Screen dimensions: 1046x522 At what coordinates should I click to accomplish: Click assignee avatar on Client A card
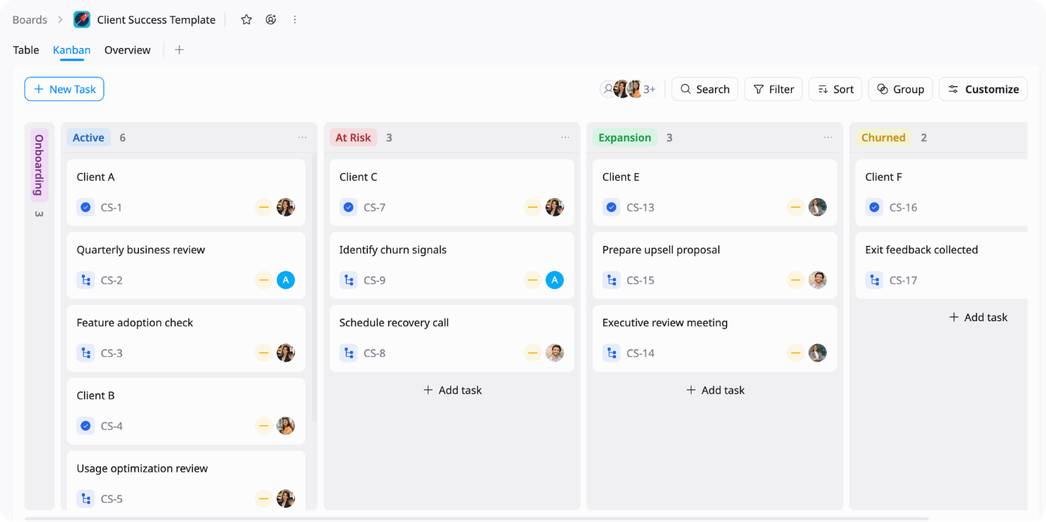pos(286,207)
